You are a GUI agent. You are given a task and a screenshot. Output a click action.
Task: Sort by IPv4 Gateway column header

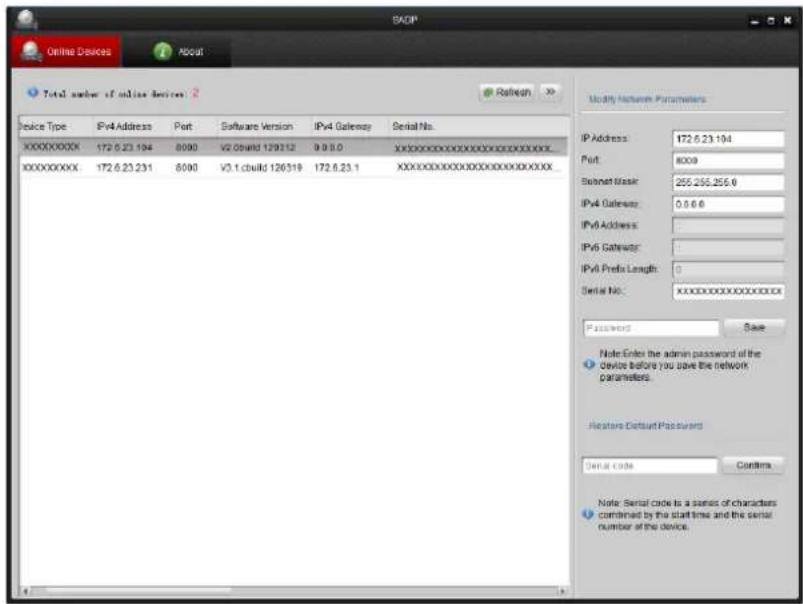pyautogui.click(x=343, y=126)
